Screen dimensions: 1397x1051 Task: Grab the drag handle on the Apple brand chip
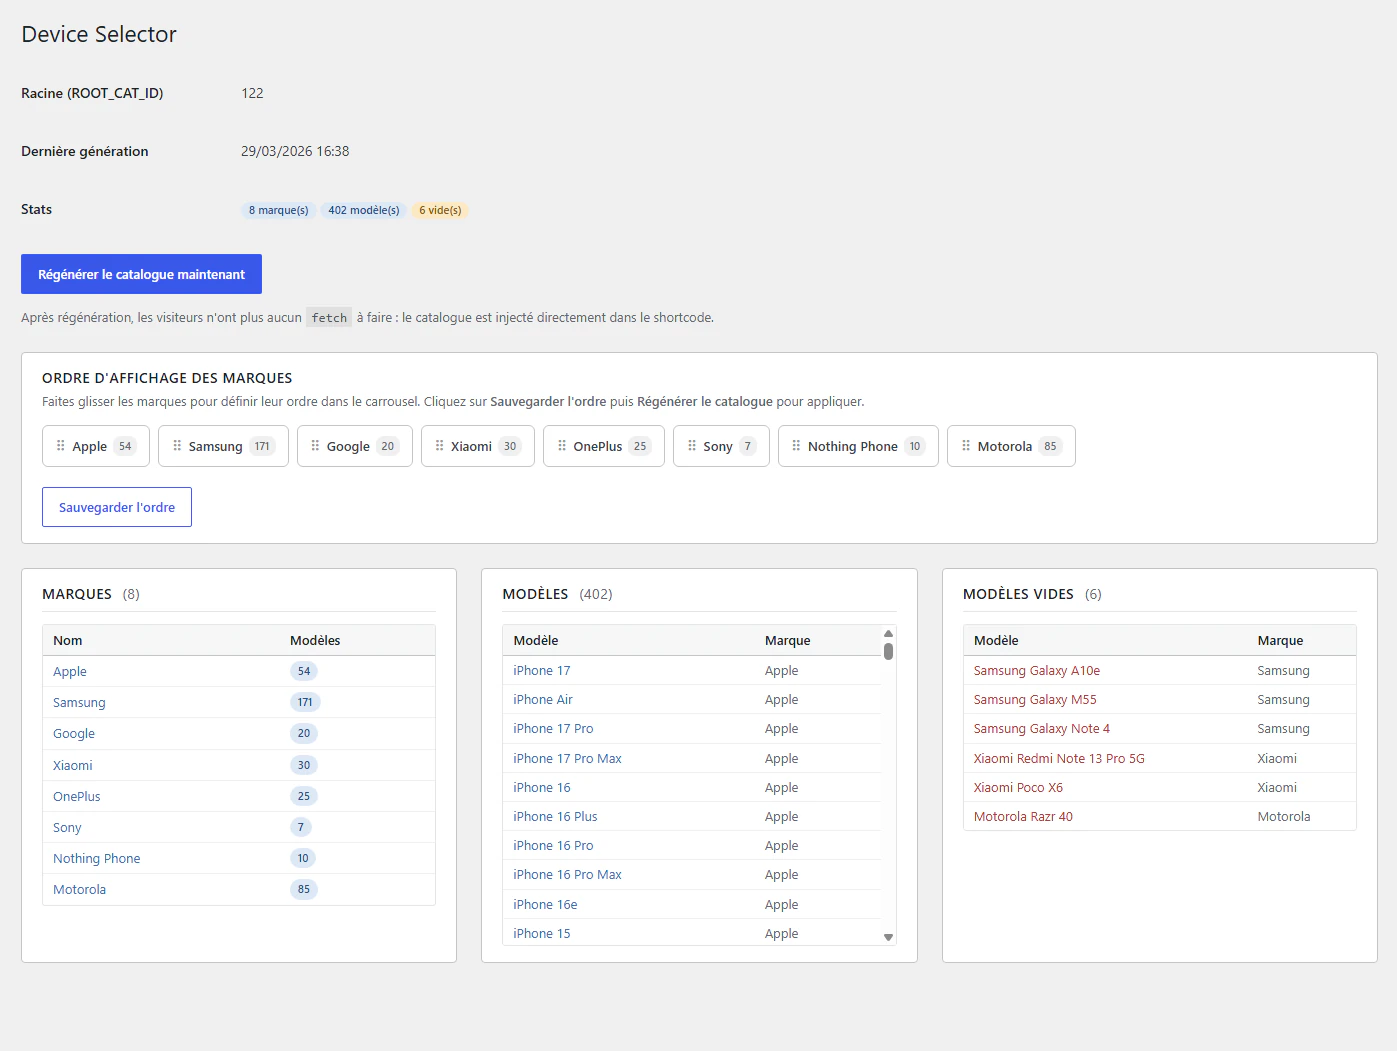pyautogui.click(x=61, y=446)
